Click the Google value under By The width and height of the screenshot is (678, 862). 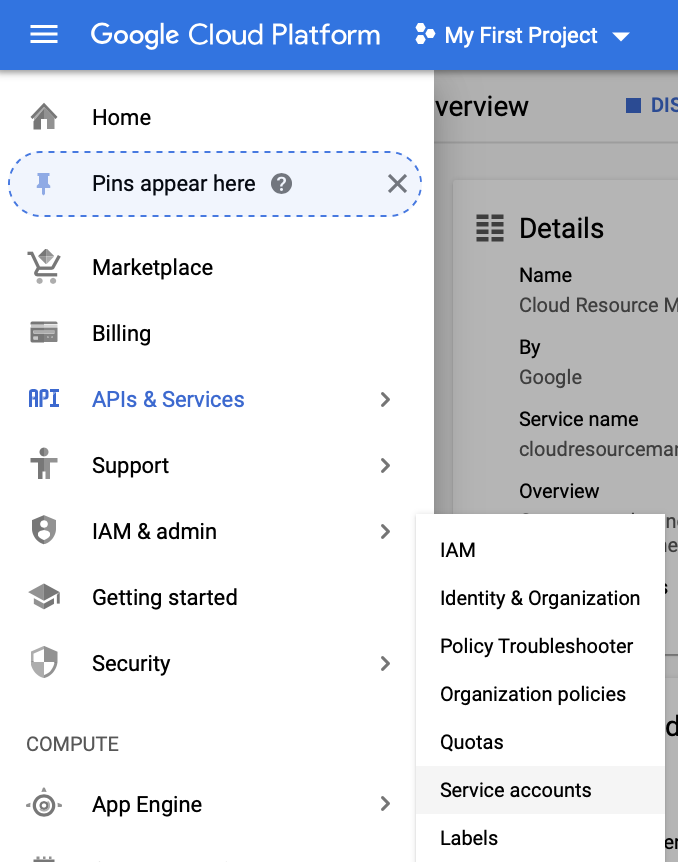[x=550, y=377]
